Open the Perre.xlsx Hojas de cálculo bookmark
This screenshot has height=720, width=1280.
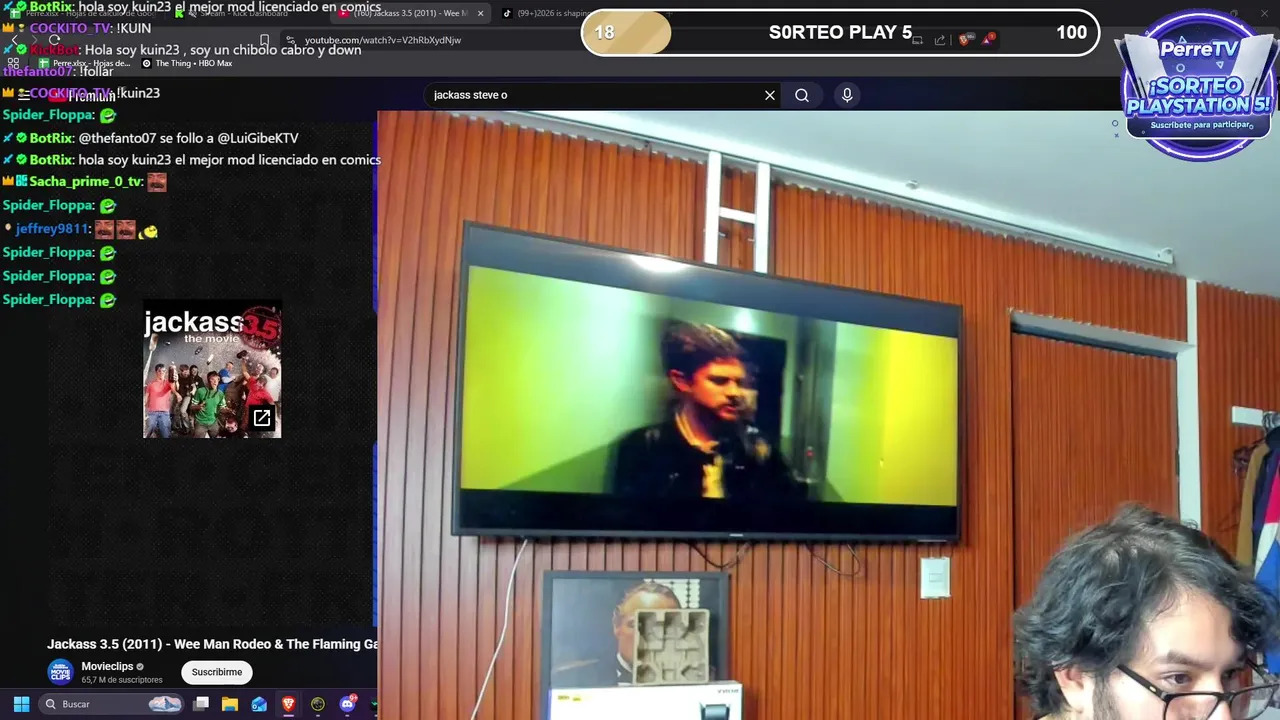(x=84, y=63)
